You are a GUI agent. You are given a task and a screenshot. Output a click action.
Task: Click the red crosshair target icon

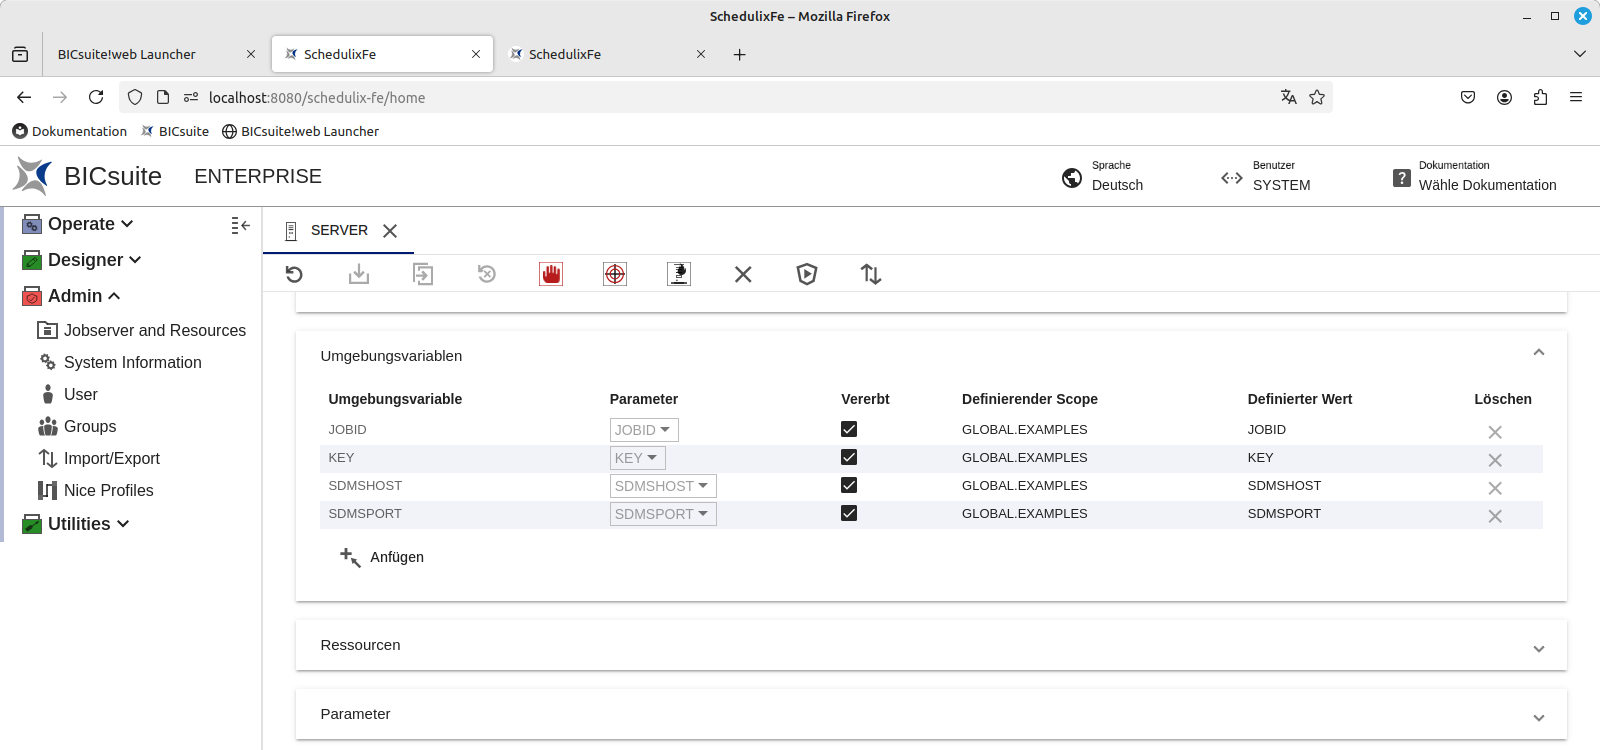click(x=615, y=274)
